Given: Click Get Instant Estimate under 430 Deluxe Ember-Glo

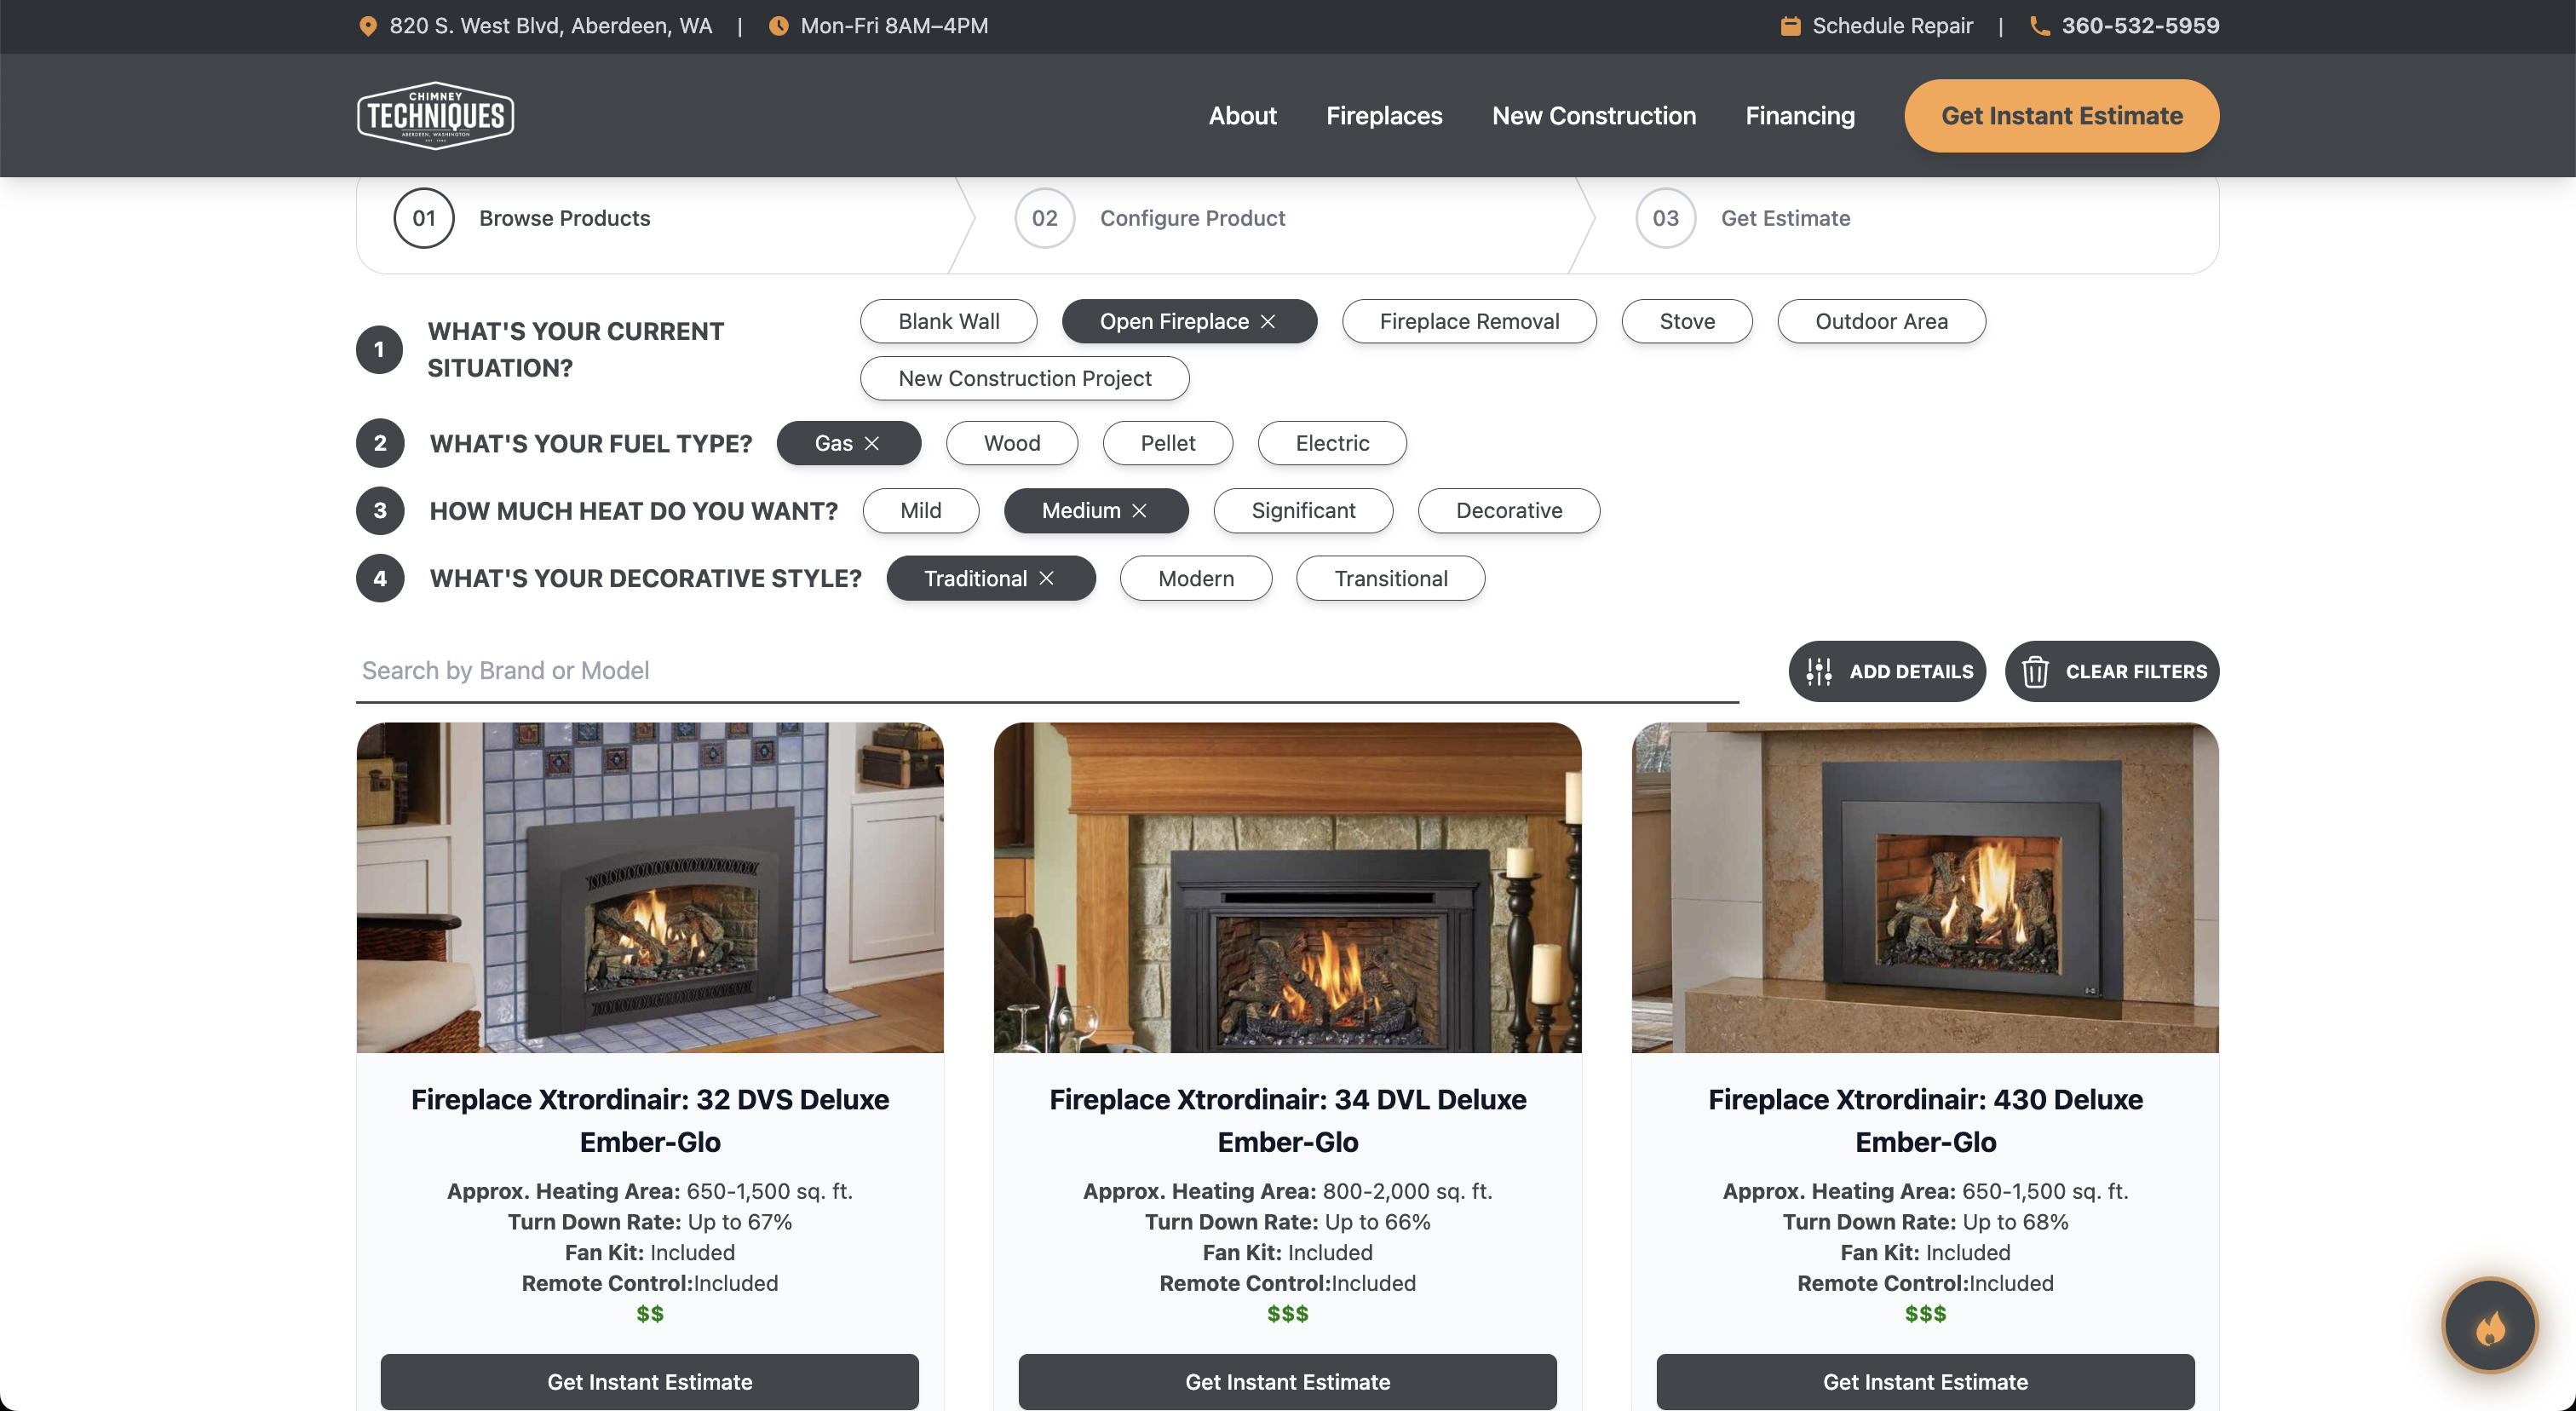Looking at the screenshot, I should coord(1924,1382).
